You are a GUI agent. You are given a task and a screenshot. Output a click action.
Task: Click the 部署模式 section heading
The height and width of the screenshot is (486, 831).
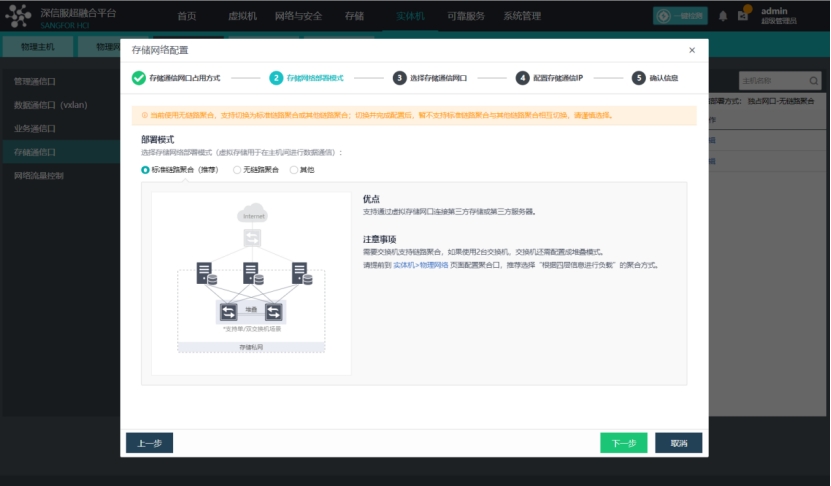[x=157, y=139]
